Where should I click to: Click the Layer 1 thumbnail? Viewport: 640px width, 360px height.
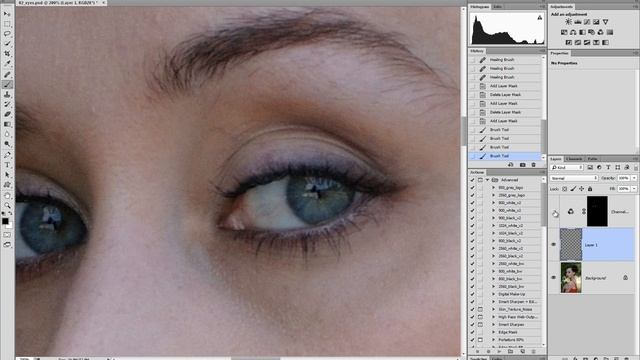(x=571, y=244)
